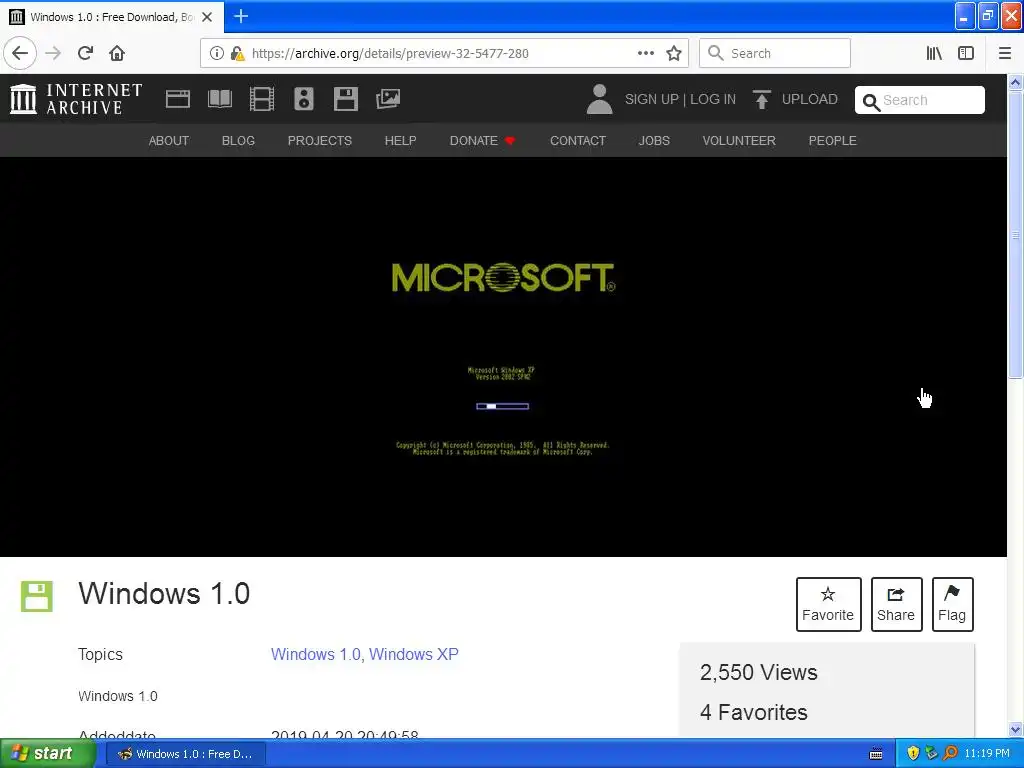The height and width of the screenshot is (768, 1024).
Task: Click the magnifier tray icon
Action: coord(950,754)
